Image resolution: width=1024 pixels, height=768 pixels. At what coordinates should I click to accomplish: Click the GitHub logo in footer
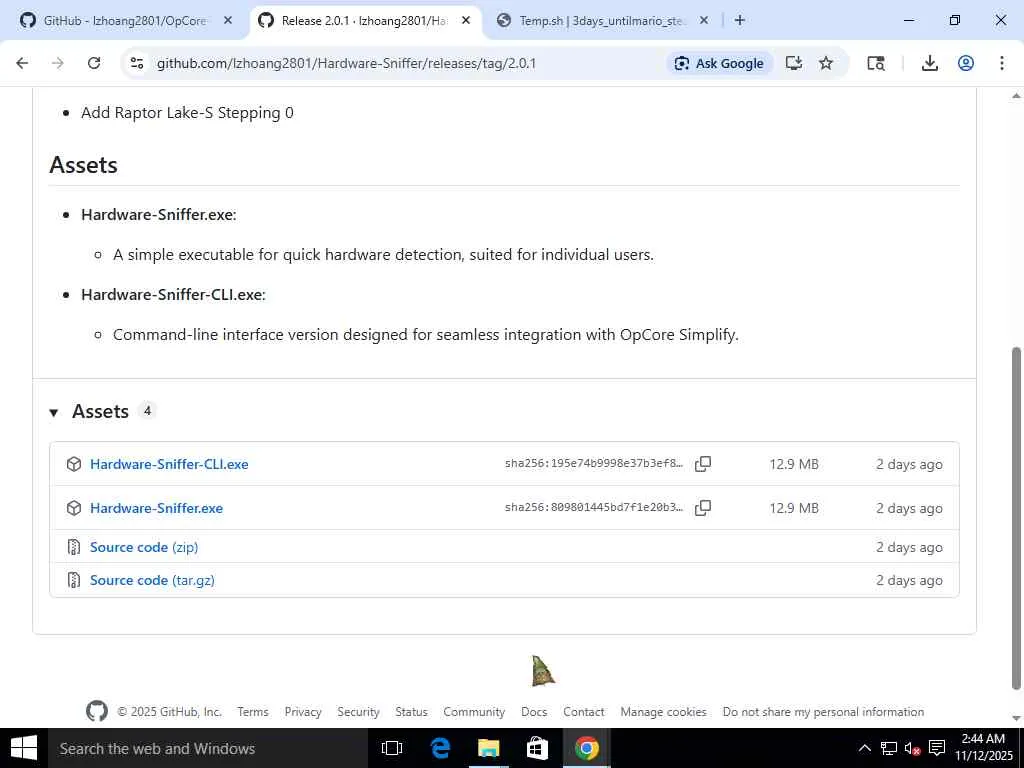pos(97,711)
